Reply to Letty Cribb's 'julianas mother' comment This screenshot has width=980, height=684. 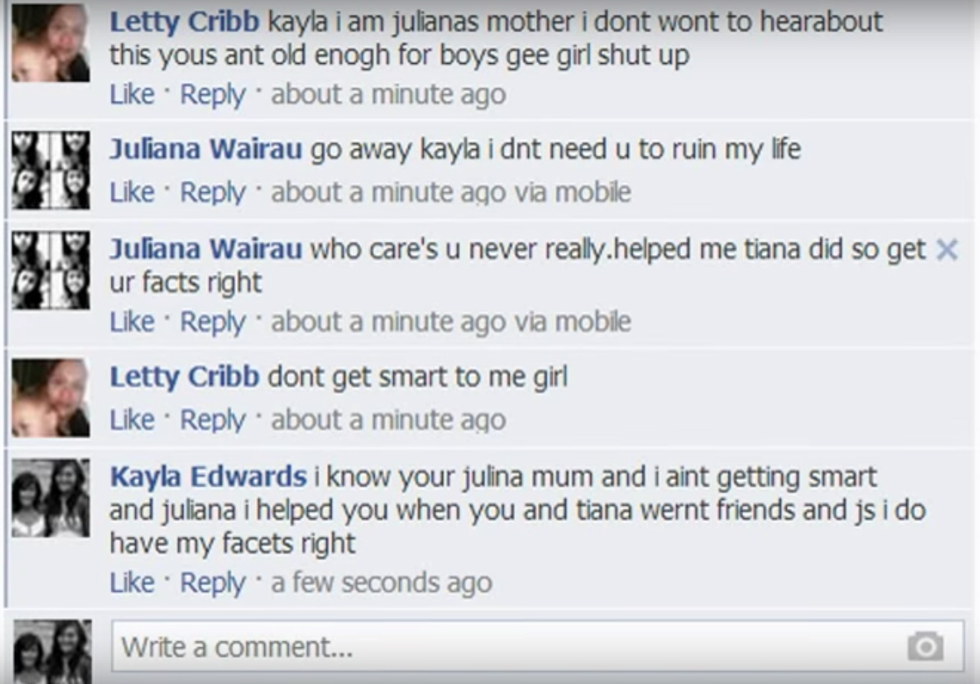[x=212, y=95]
